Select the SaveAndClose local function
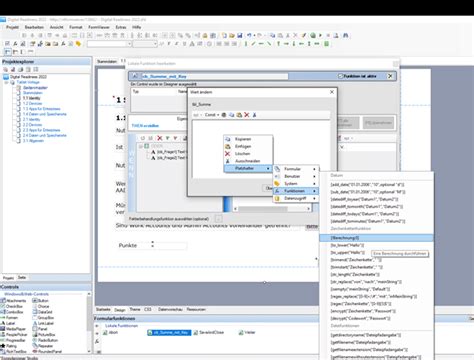 point(209,333)
